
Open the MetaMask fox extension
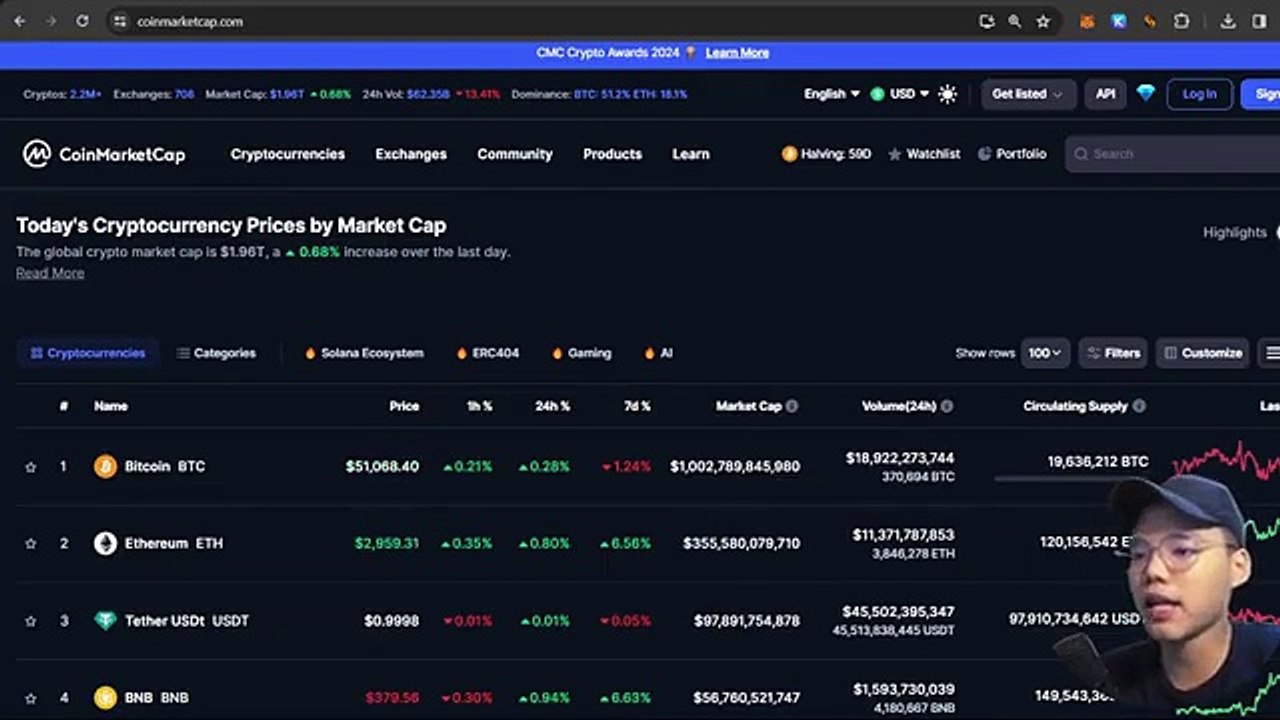pyautogui.click(x=1087, y=21)
